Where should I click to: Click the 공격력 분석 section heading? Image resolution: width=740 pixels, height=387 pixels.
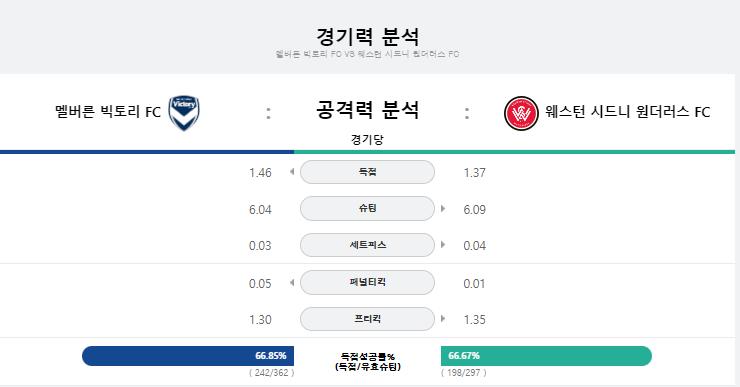(x=367, y=109)
